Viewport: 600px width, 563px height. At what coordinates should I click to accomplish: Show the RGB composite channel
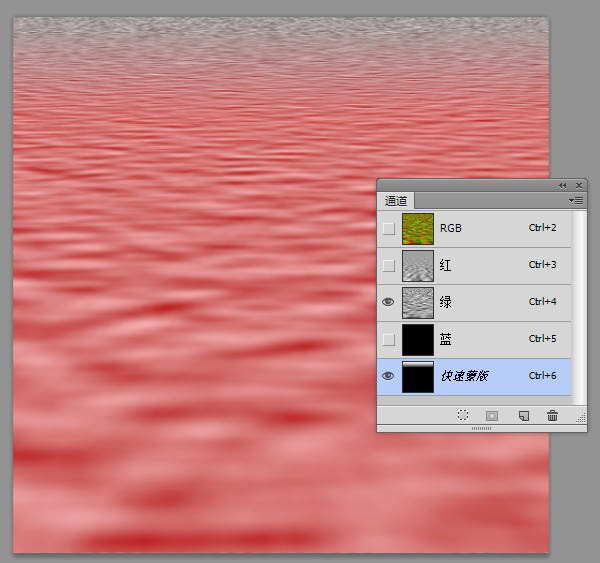[x=388, y=228]
